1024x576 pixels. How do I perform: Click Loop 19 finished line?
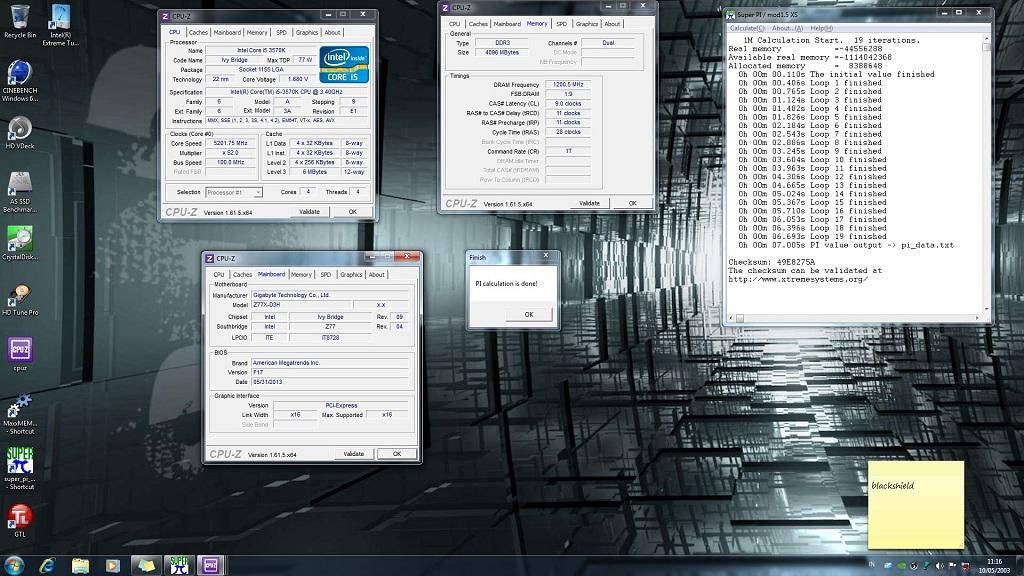[810, 236]
